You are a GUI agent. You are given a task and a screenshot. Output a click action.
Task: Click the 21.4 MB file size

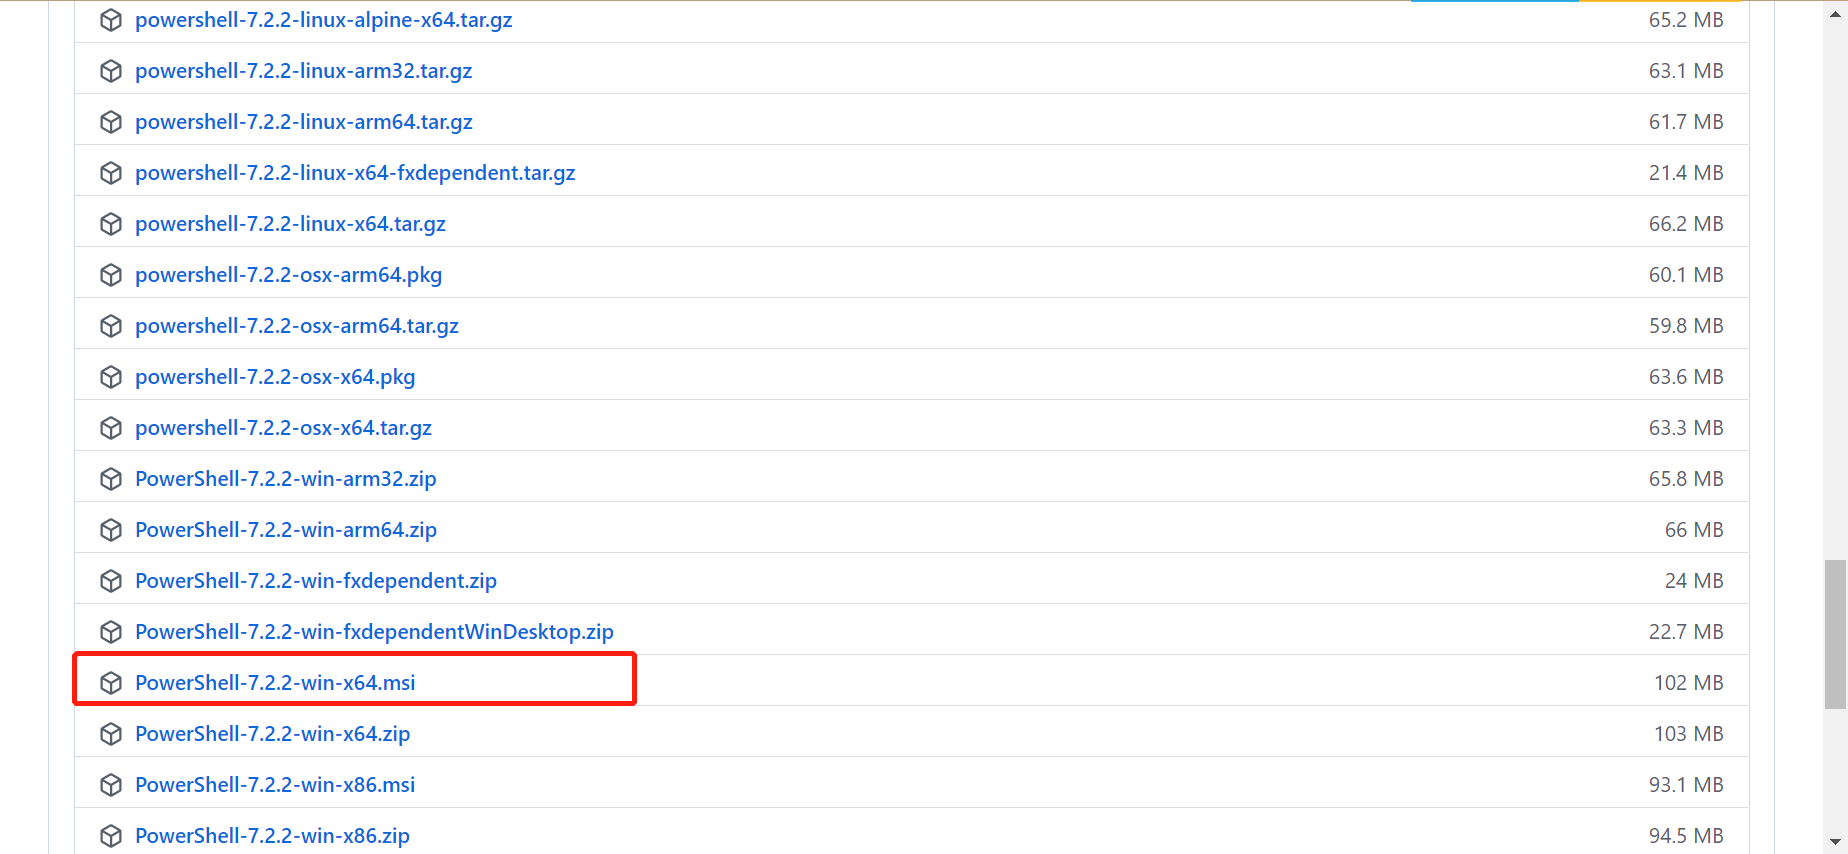[1686, 173]
